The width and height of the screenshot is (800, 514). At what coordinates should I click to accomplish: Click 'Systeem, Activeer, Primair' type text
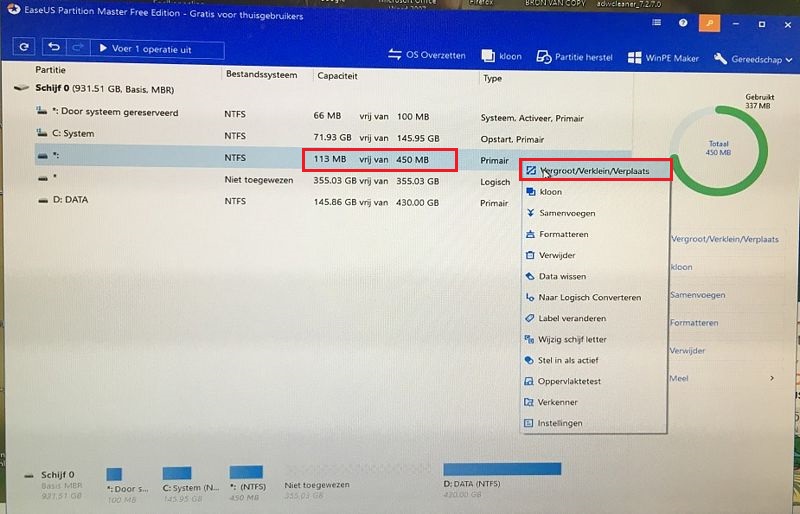point(532,118)
